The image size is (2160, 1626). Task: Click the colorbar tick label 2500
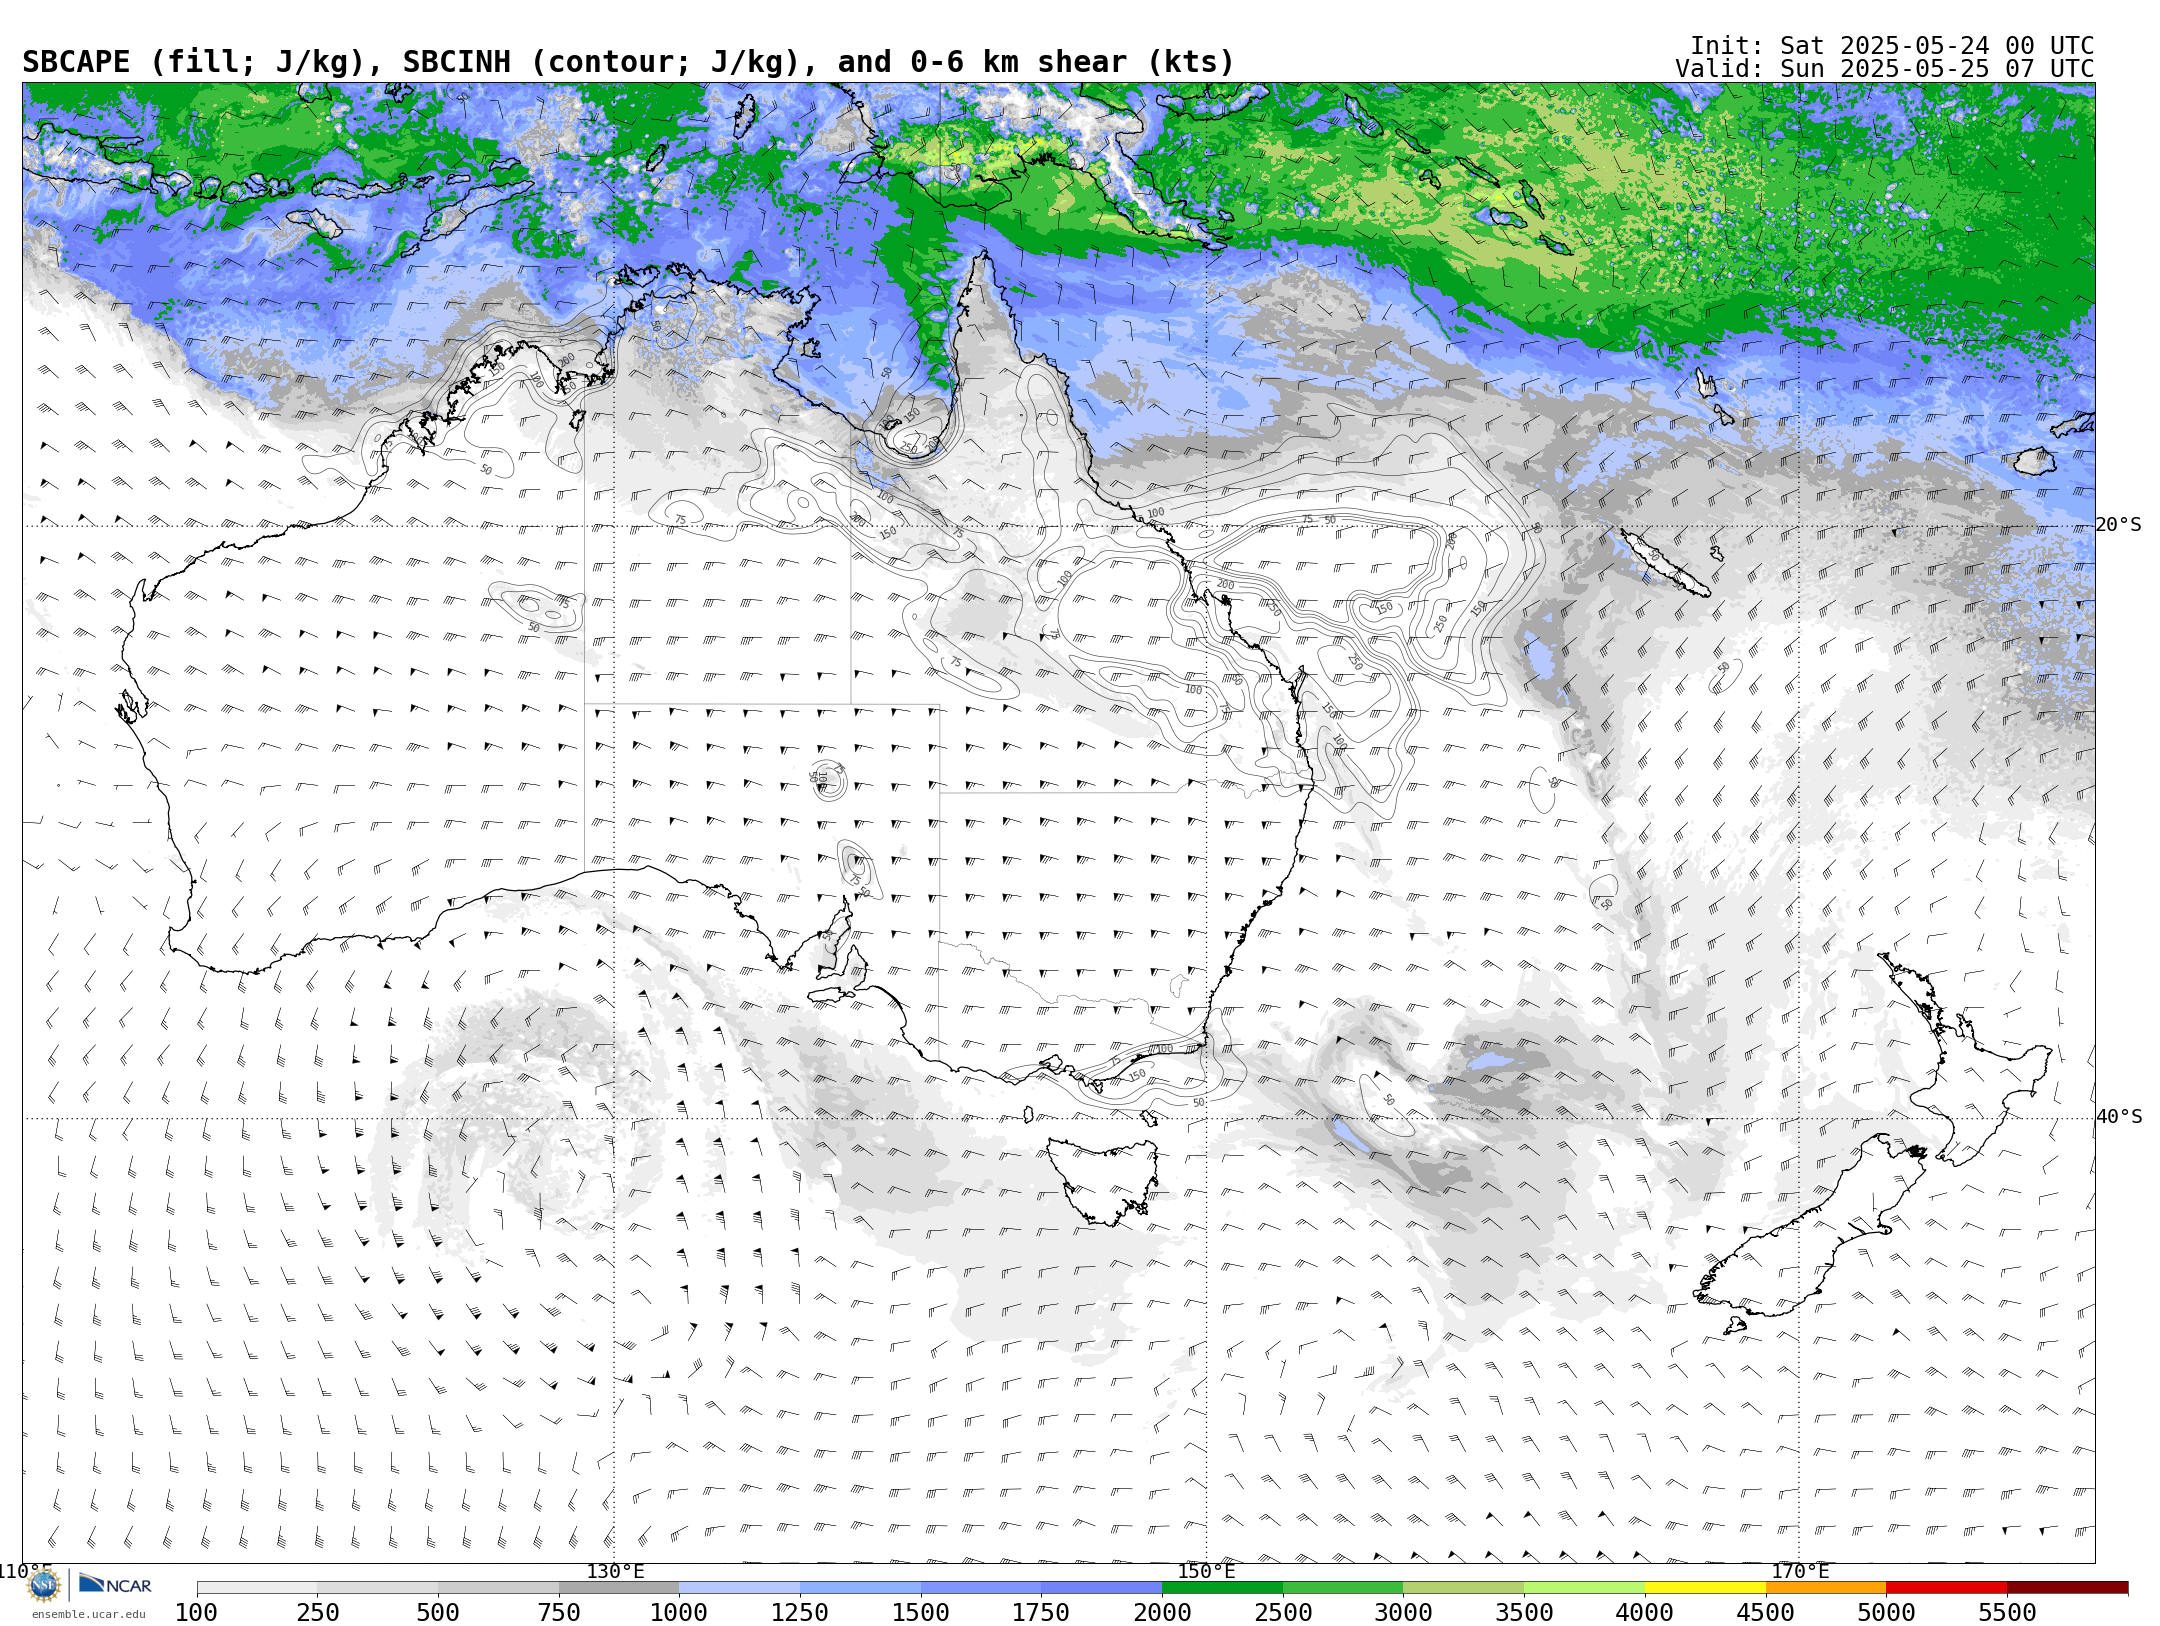click(x=1283, y=1612)
